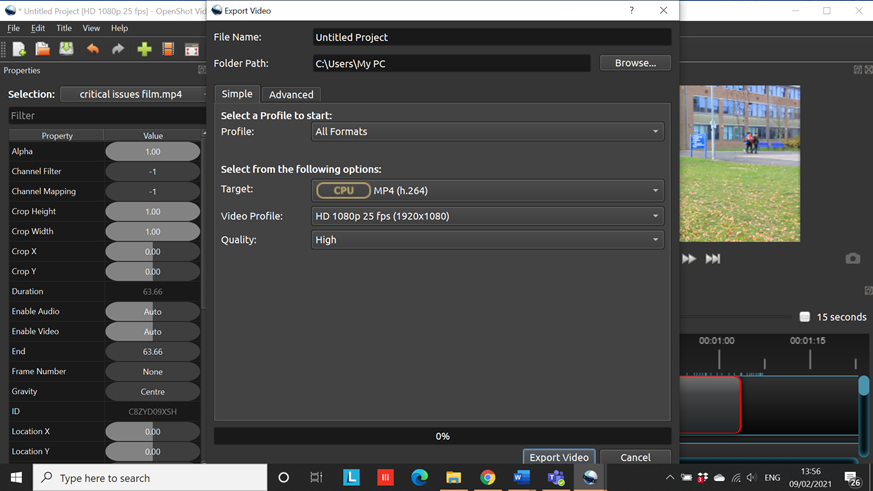Click the 00:01:00 timeline ruler mark
The width and height of the screenshot is (873, 491).
pos(717,341)
